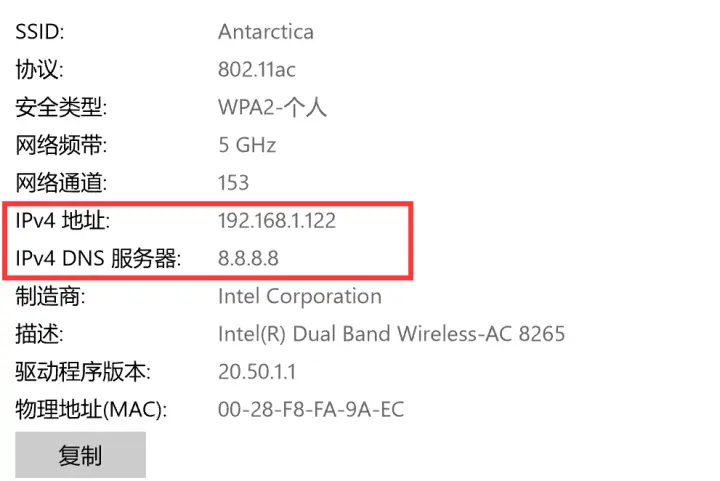
Task: Click the MAC address 00-28-F8-FA-9A-EC
Action: pos(311,410)
